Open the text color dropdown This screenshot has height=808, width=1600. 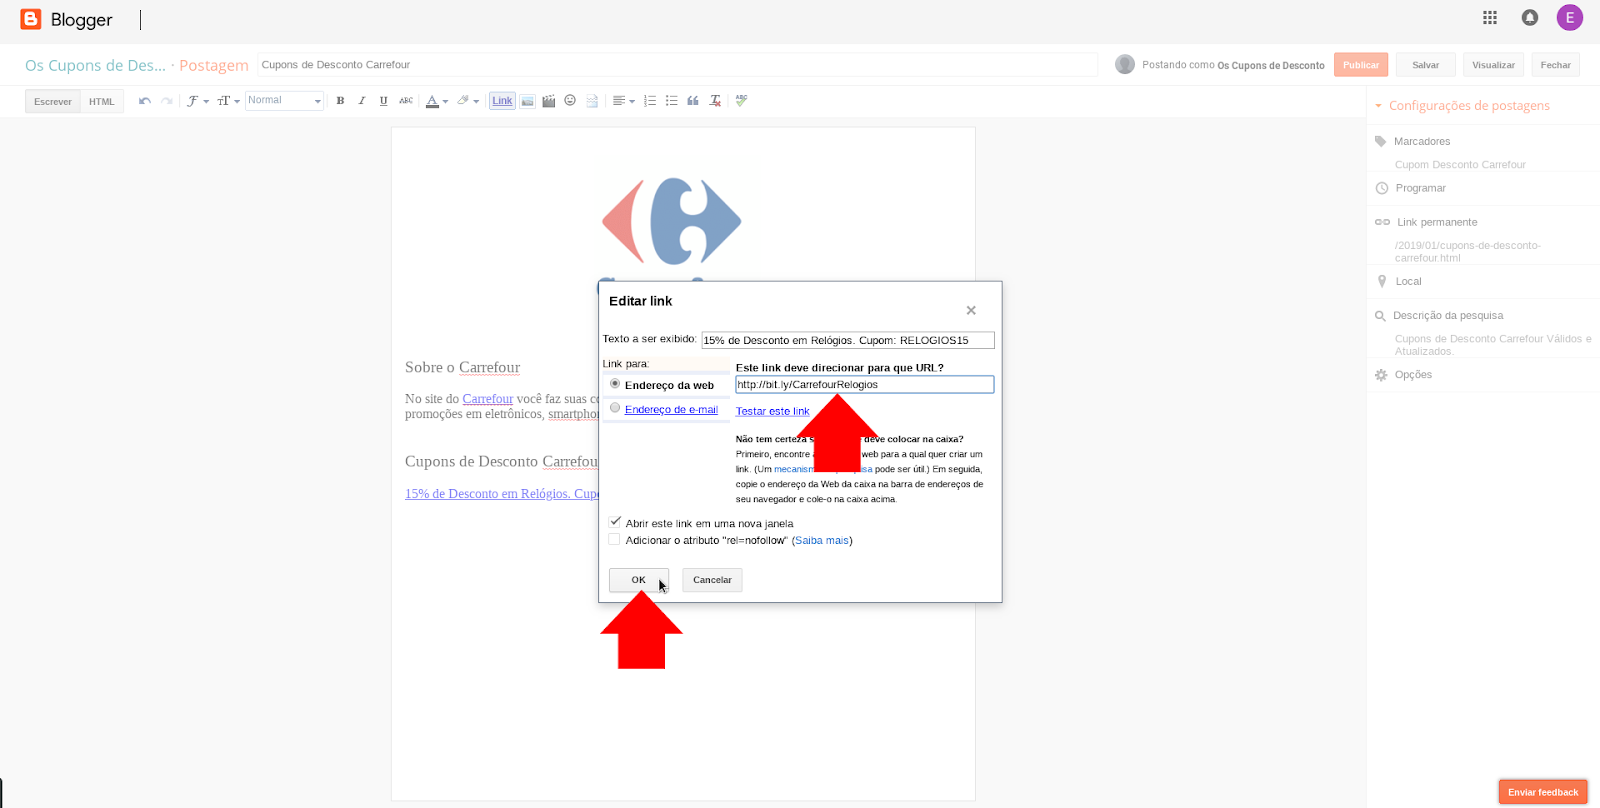(x=437, y=101)
